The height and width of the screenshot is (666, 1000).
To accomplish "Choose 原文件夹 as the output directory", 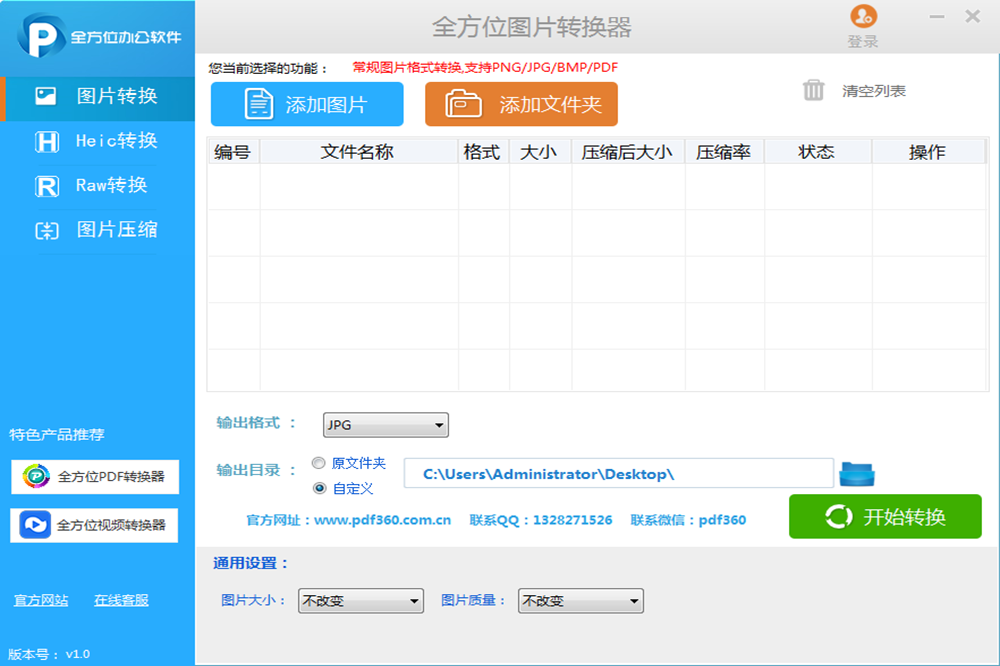I will [x=318, y=462].
